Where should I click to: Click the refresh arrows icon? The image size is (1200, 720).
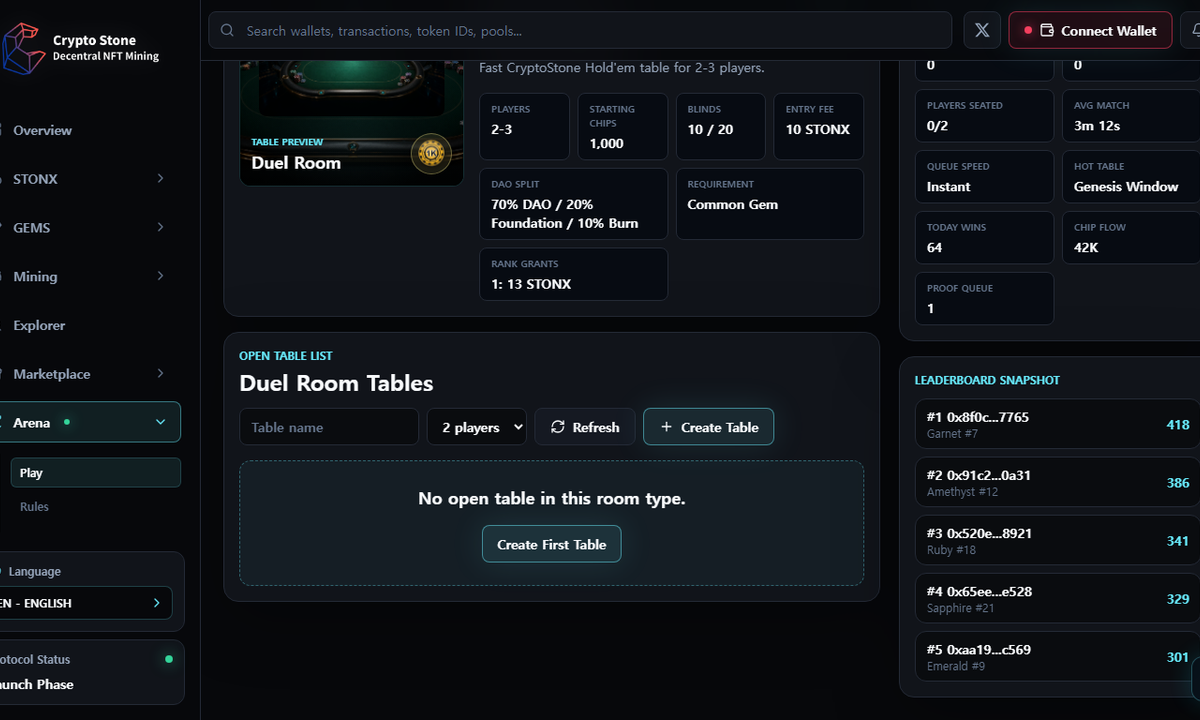(x=558, y=427)
